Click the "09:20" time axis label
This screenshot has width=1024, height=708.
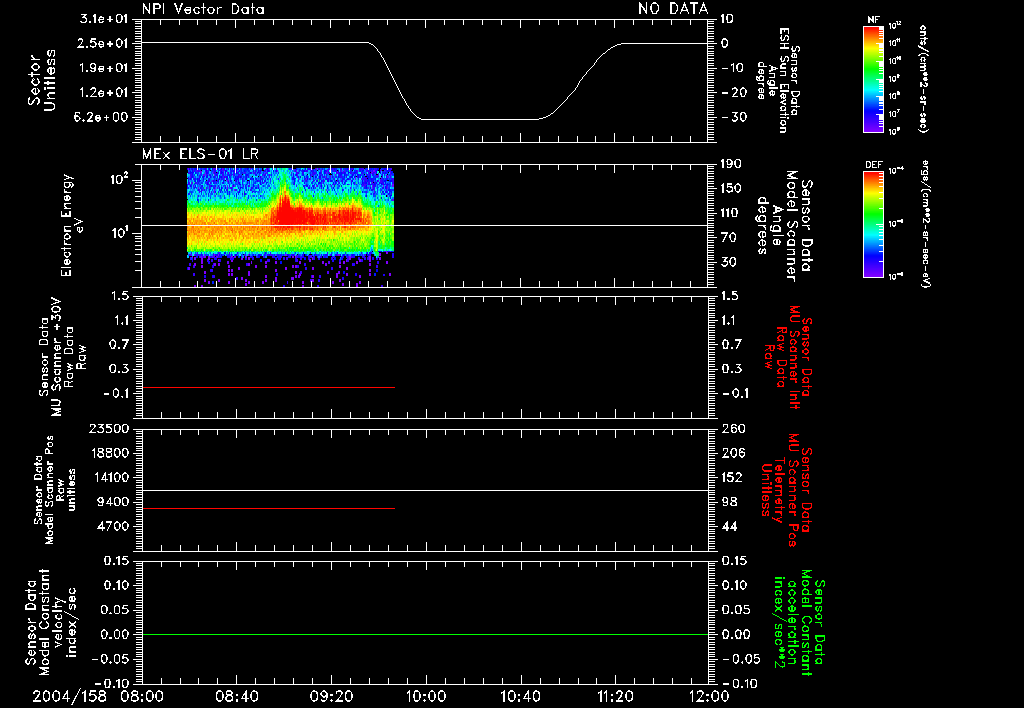[x=332, y=696]
